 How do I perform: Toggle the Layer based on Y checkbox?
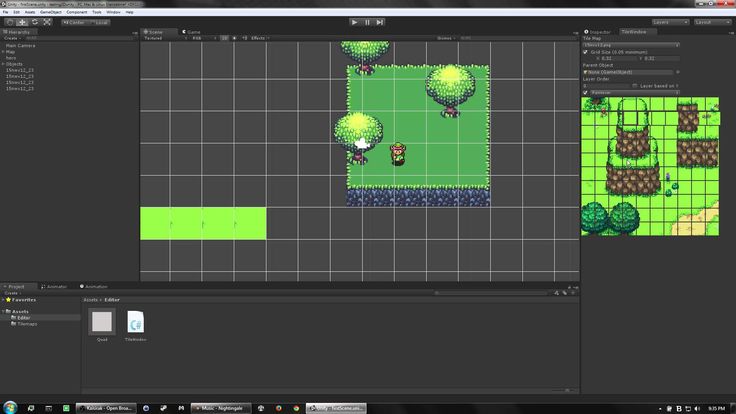pyautogui.click(x=635, y=86)
